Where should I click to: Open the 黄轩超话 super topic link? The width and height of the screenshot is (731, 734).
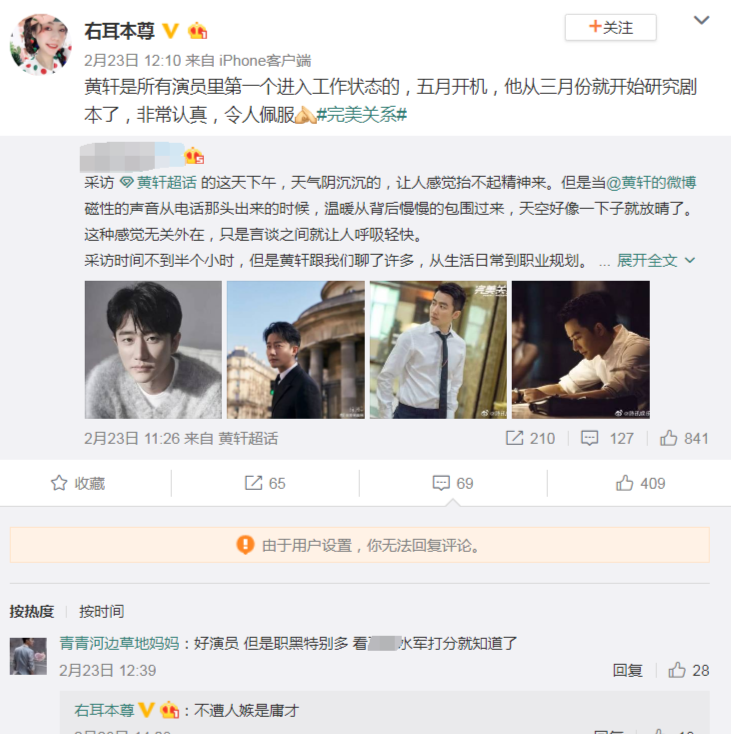coord(159,183)
